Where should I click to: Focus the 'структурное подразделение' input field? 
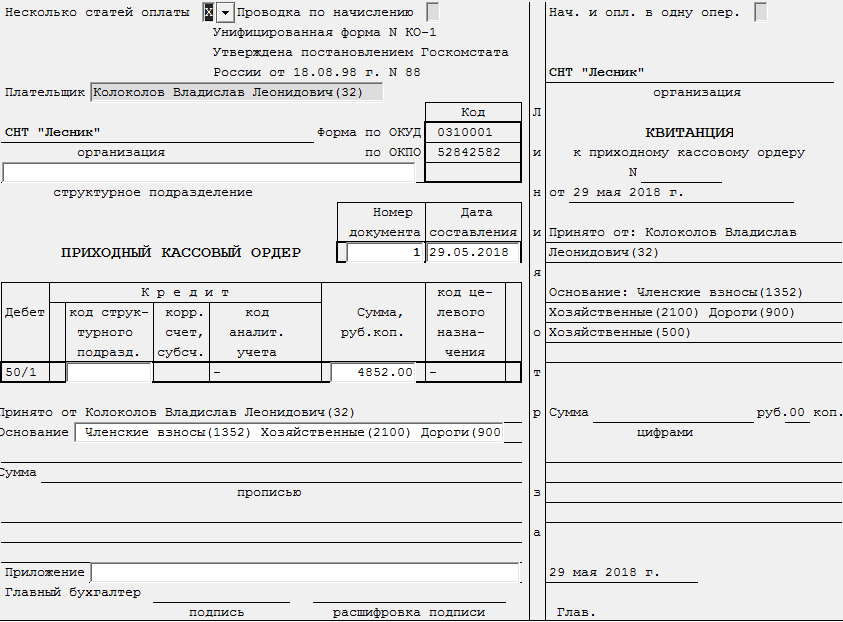click(x=208, y=173)
